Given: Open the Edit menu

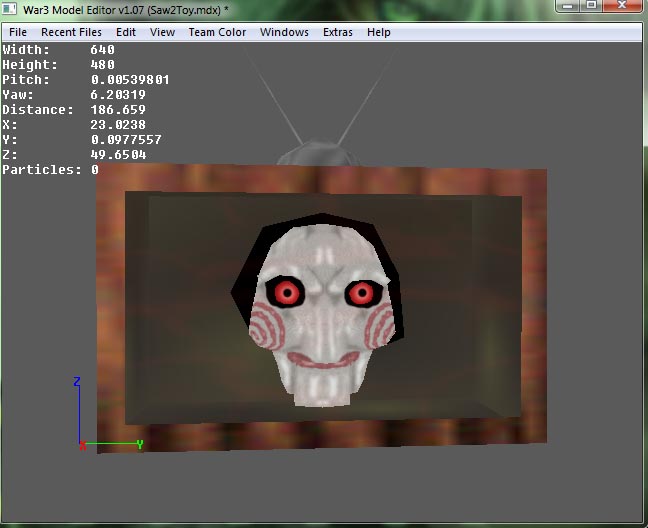Looking at the screenshot, I should pos(126,32).
